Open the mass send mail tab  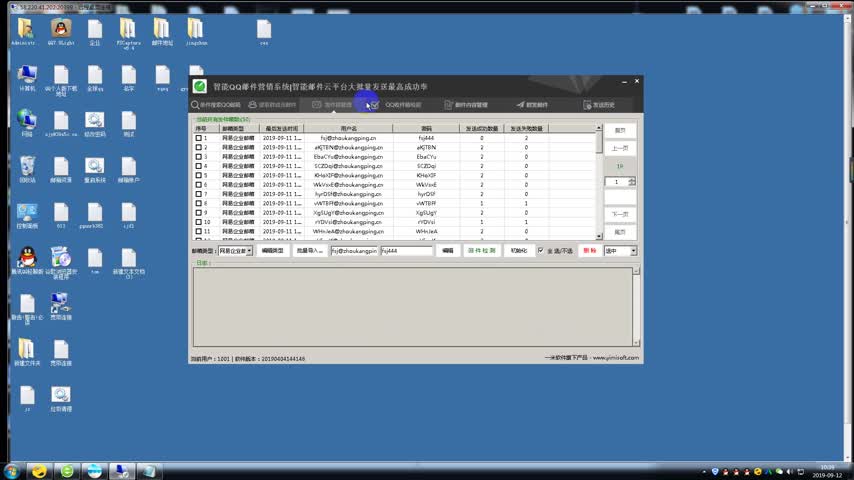pos(532,105)
